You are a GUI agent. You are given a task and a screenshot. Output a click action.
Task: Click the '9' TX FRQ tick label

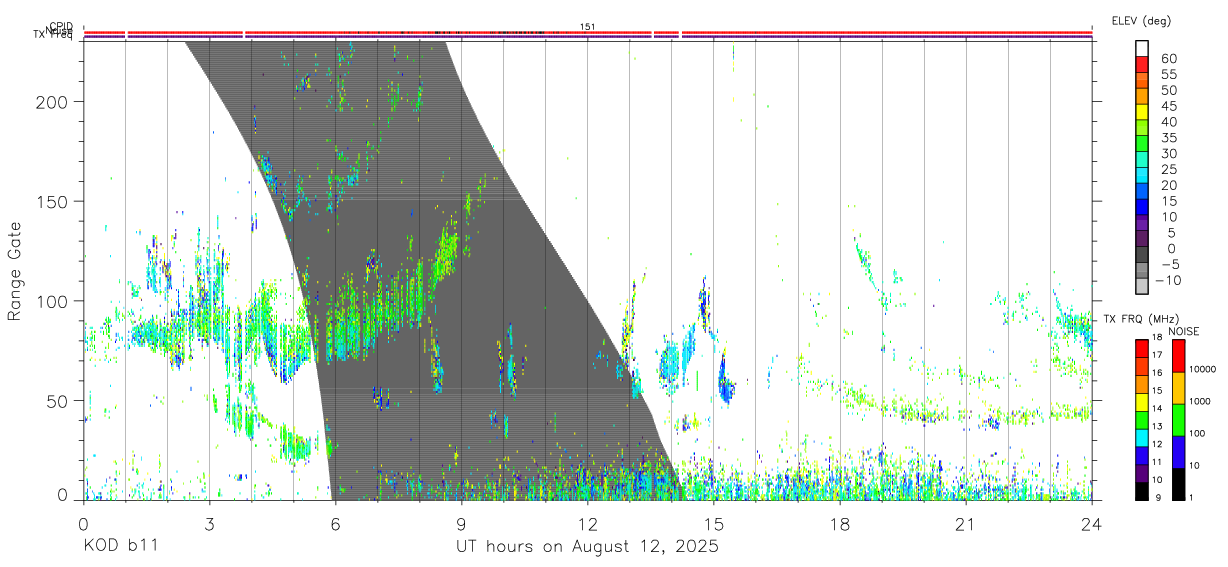coord(1158,497)
